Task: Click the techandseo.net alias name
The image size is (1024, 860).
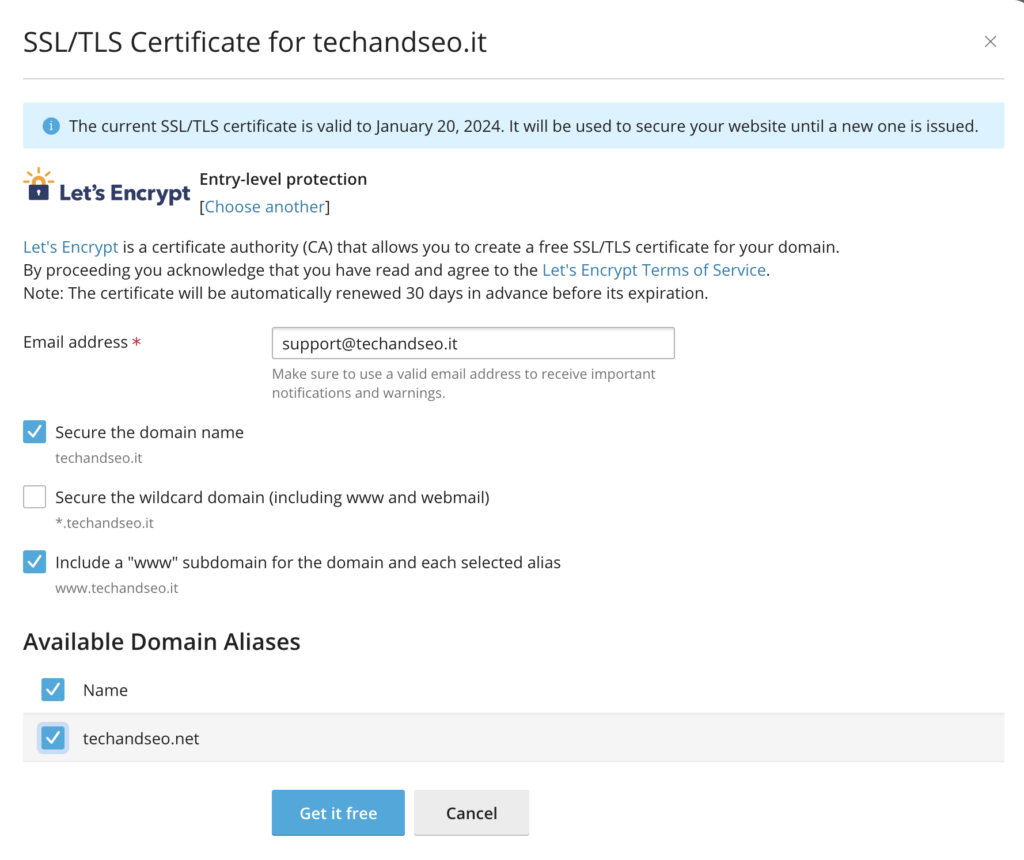Action: tap(141, 739)
